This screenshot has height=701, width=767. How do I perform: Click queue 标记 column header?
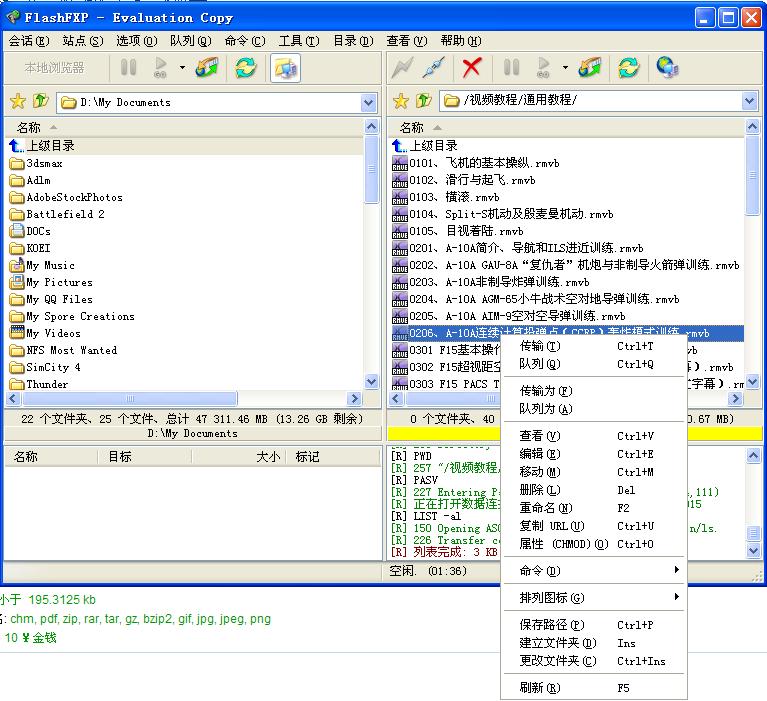[333, 457]
